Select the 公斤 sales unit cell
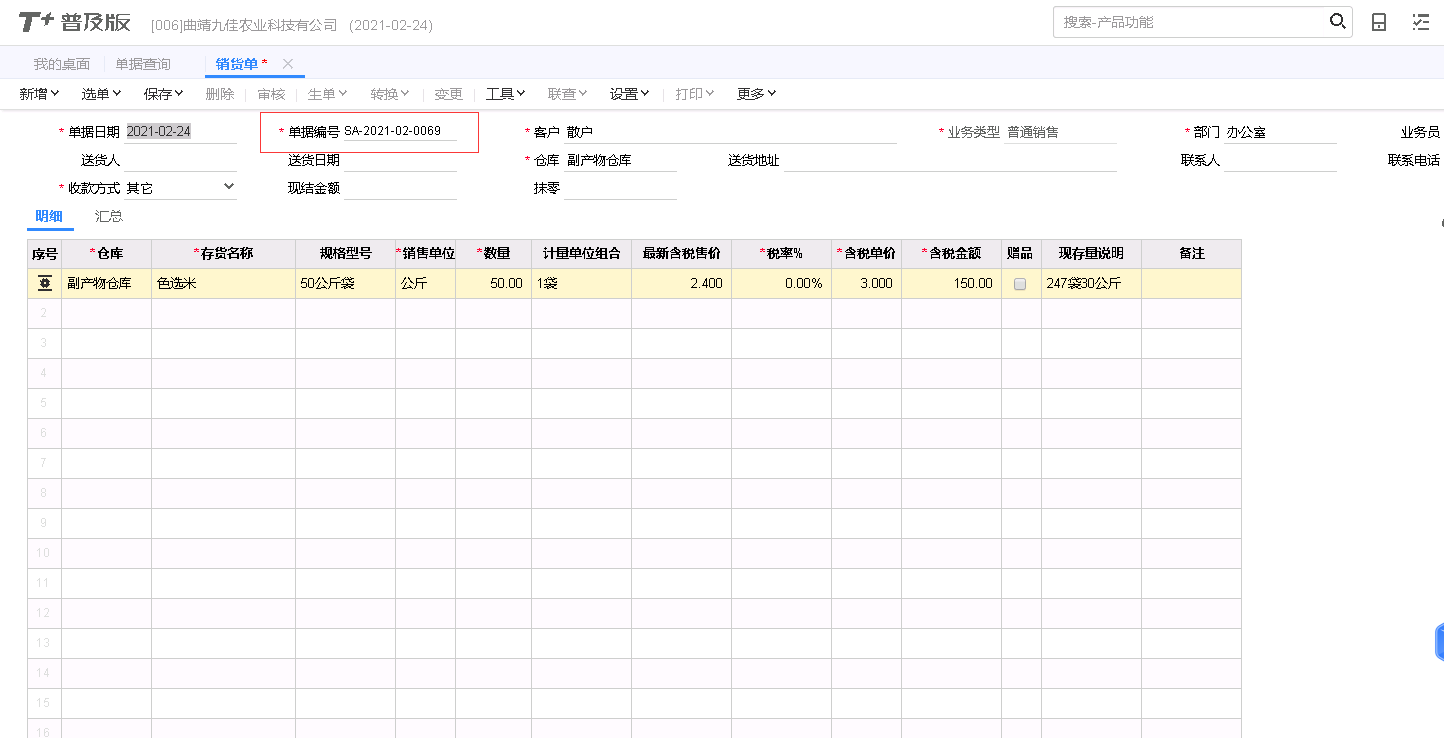 point(426,284)
